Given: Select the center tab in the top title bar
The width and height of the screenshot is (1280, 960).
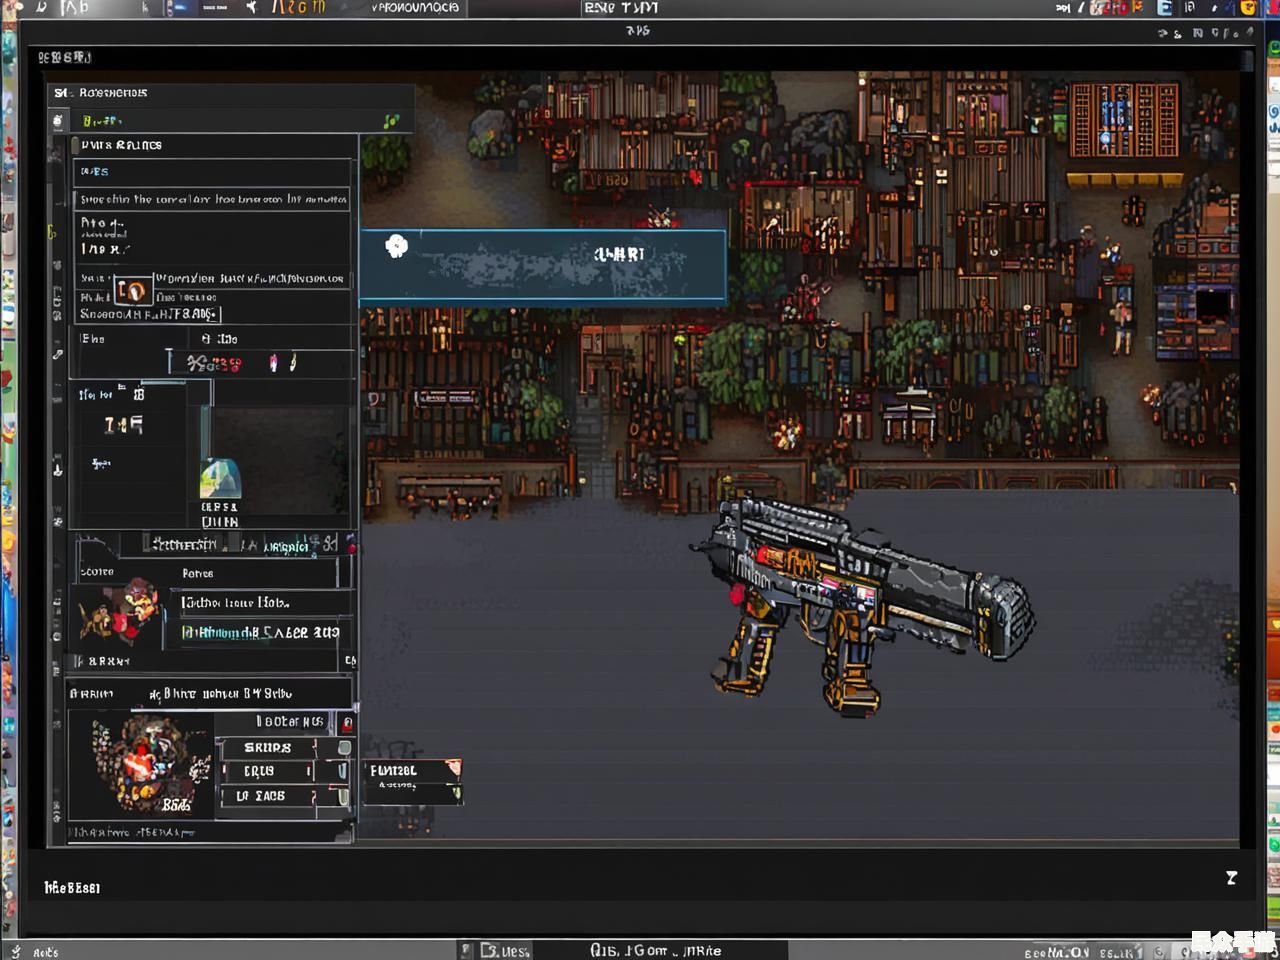Looking at the screenshot, I should tap(620, 8).
